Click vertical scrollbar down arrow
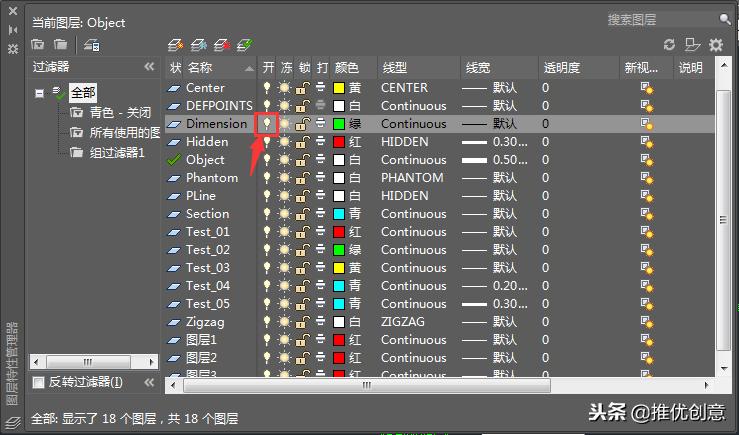The width and height of the screenshot is (739, 435). [724, 368]
